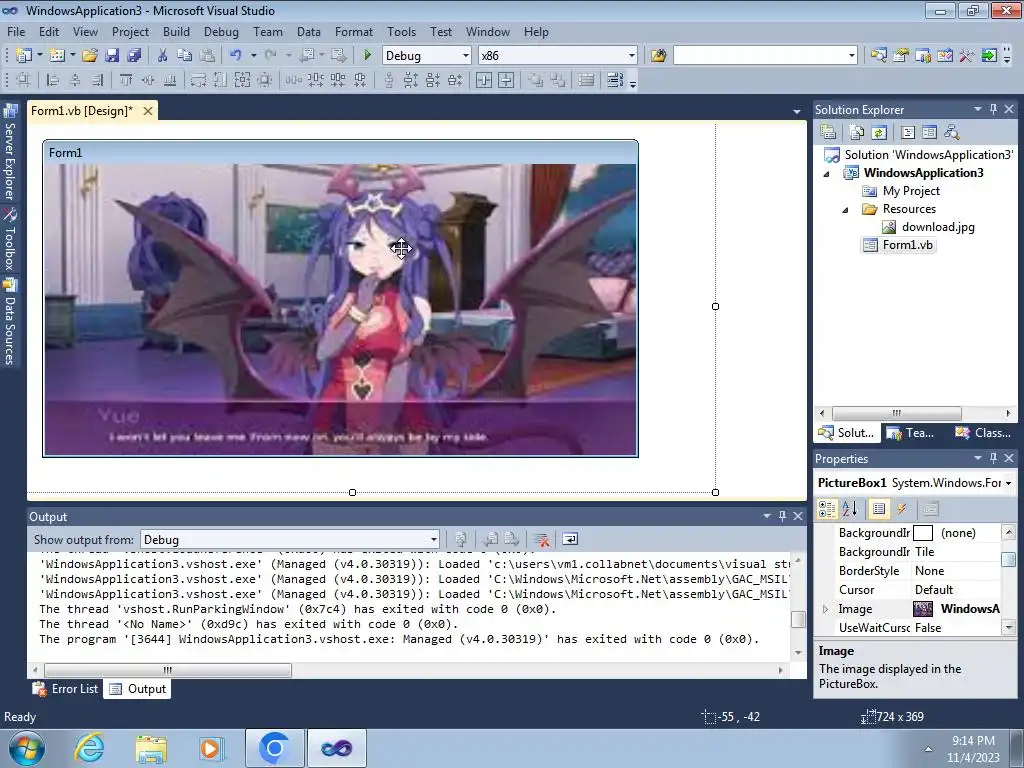Click View Code icon in Solution Explorer

[x=908, y=132]
